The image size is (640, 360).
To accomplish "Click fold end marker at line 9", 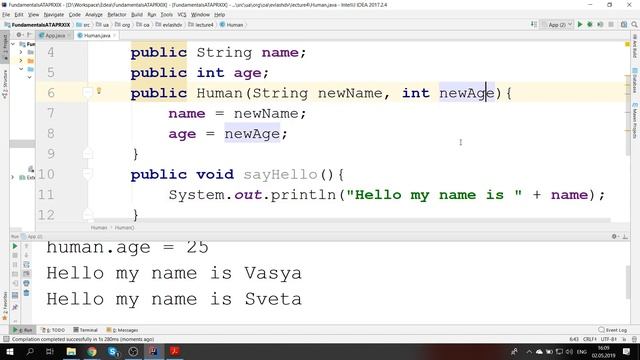I will pyautogui.click(x=87, y=154).
